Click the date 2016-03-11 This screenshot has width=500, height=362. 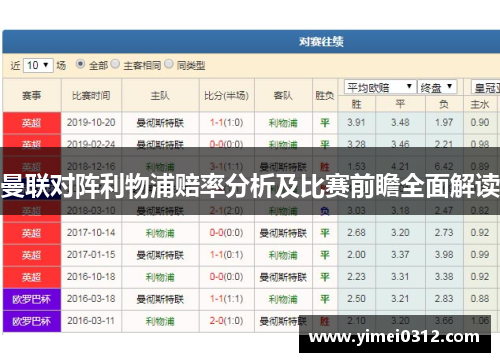[91, 321]
